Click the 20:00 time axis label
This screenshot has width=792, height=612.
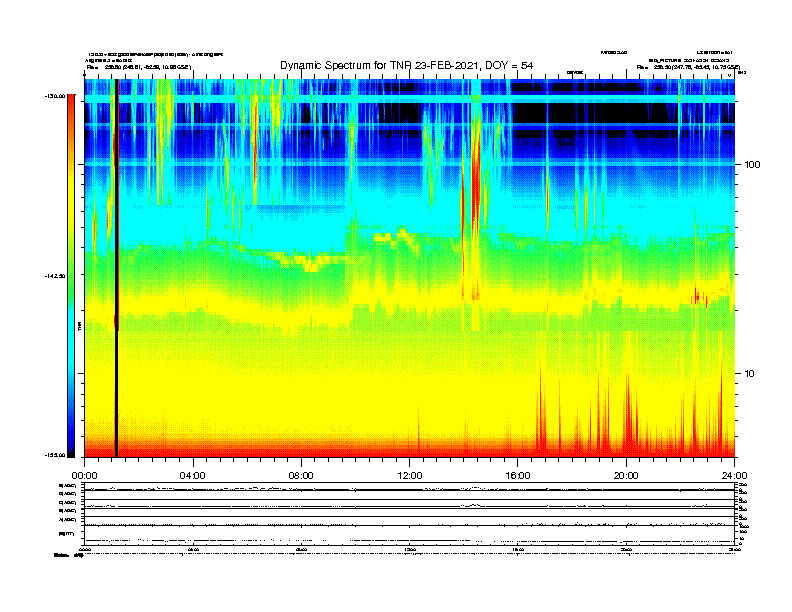click(626, 476)
